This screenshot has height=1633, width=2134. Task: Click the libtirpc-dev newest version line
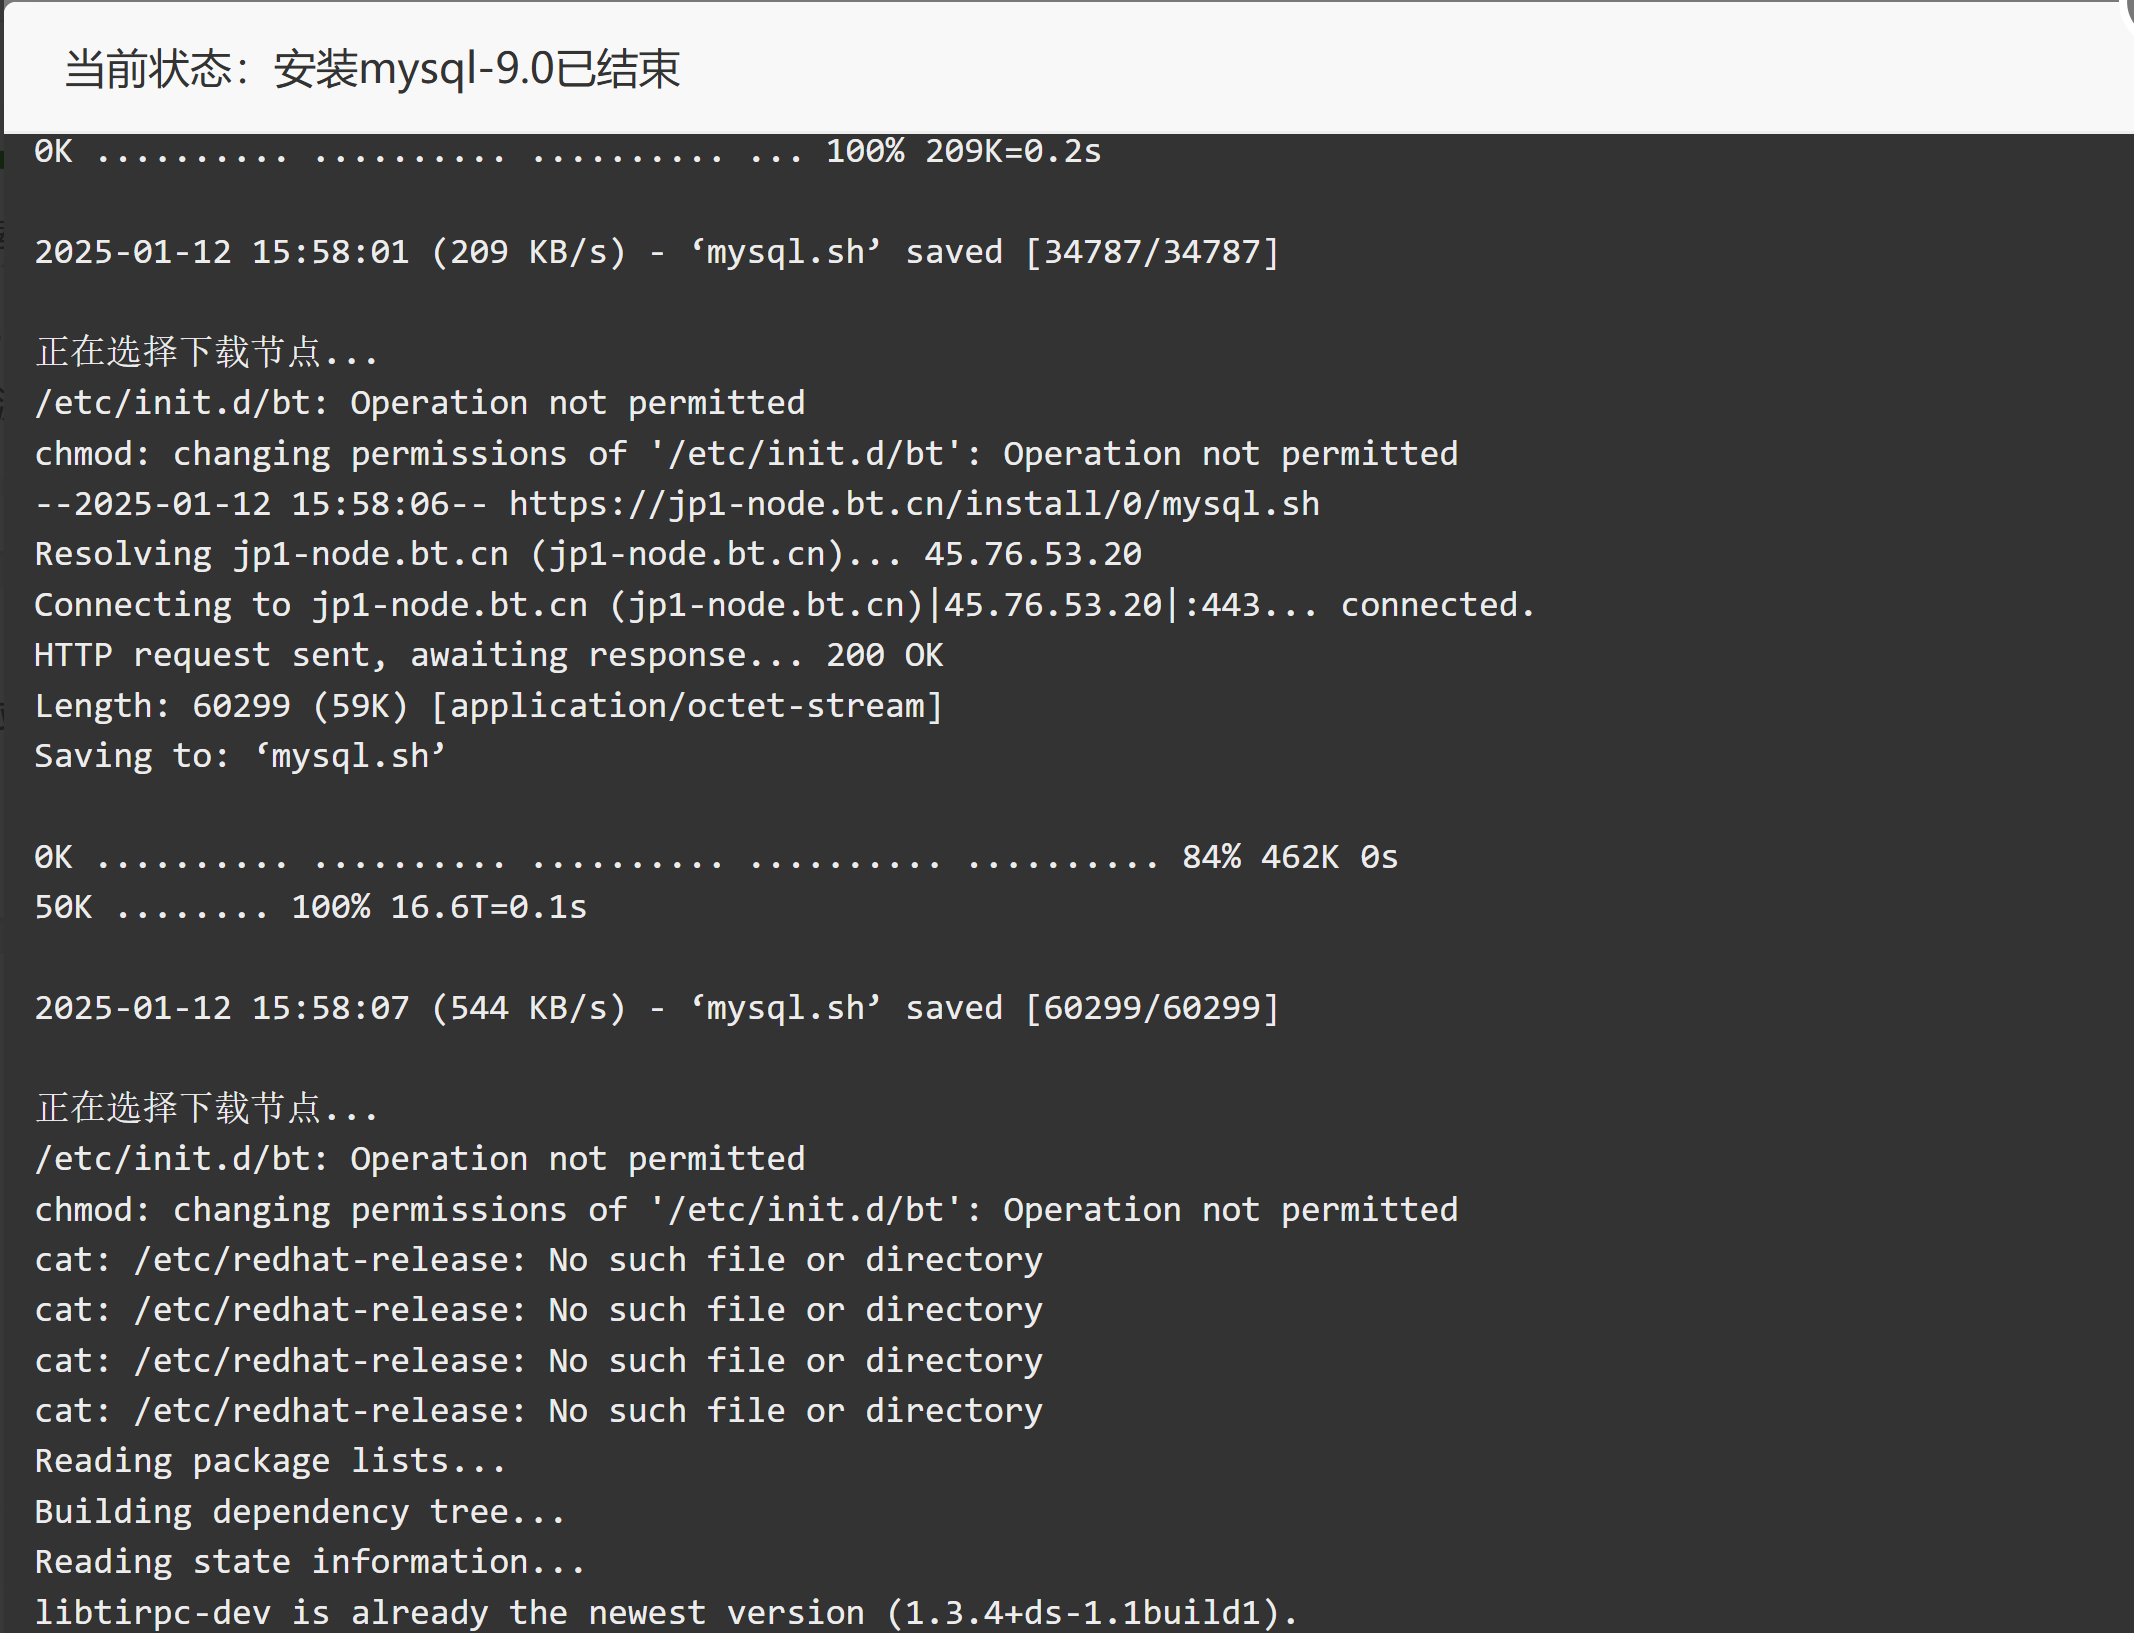[x=666, y=1612]
